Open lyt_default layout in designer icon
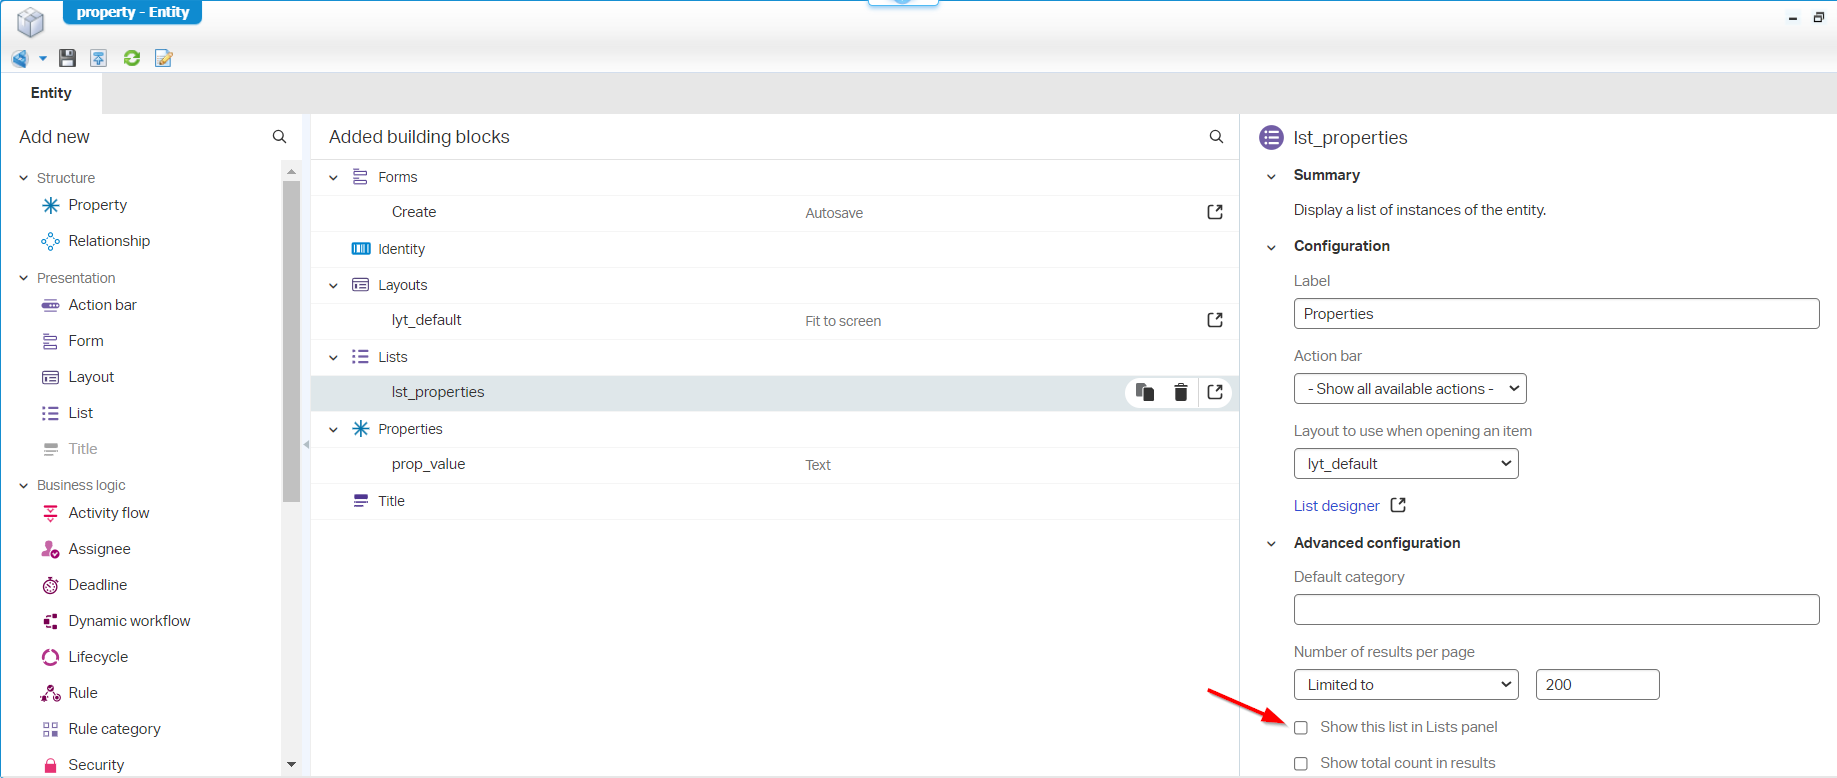The height and width of the screenshot is (778, 1837). [x=1215, y=320]
